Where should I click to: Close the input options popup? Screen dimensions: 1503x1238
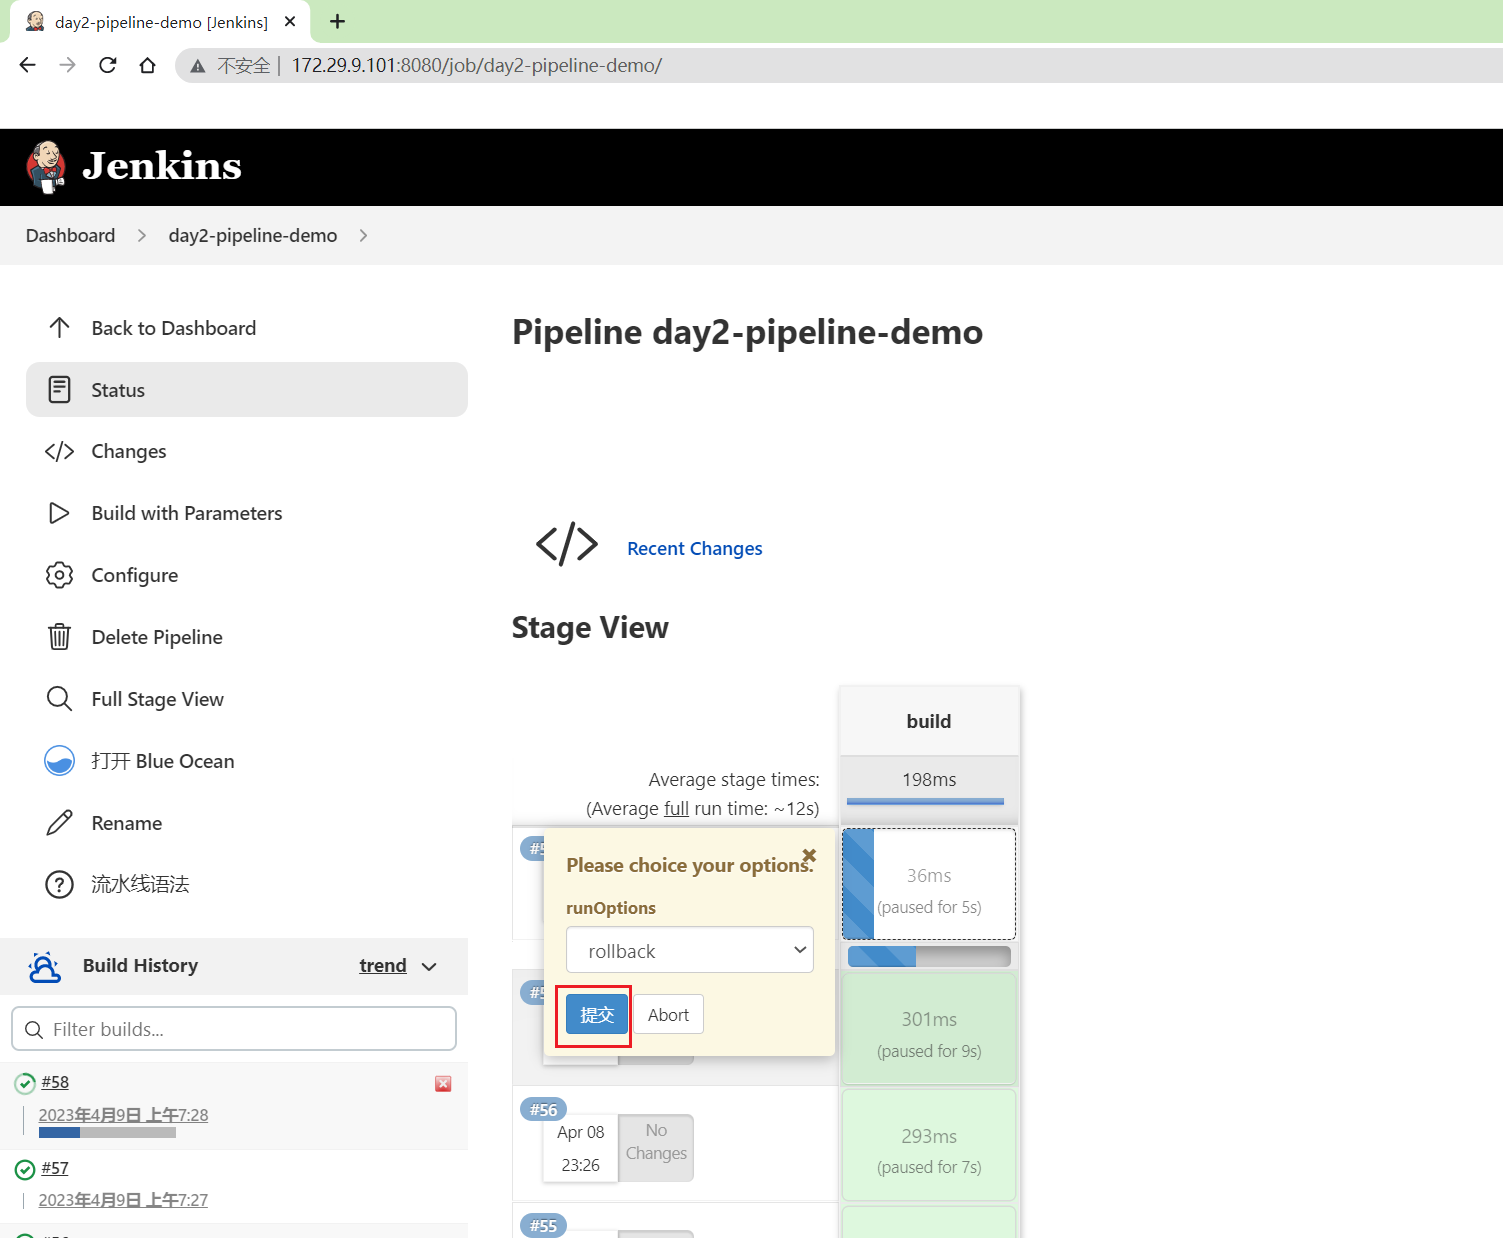(809, 855)
